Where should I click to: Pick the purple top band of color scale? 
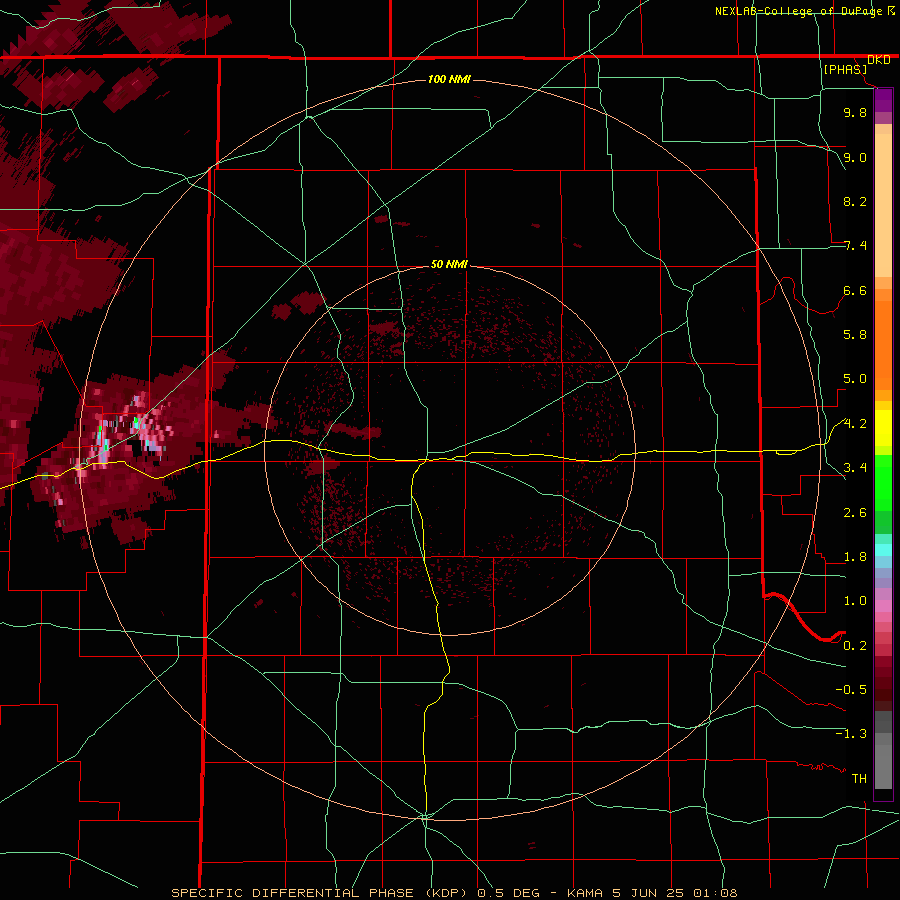[883, 100]
